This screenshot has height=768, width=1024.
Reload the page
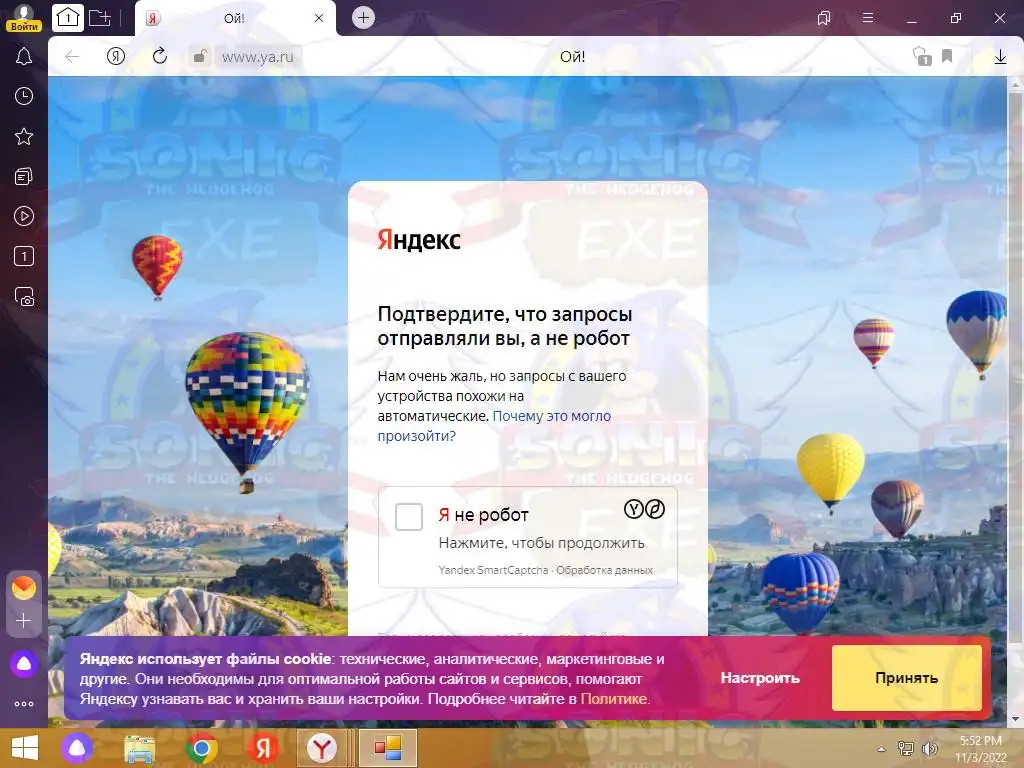[160, 57]
